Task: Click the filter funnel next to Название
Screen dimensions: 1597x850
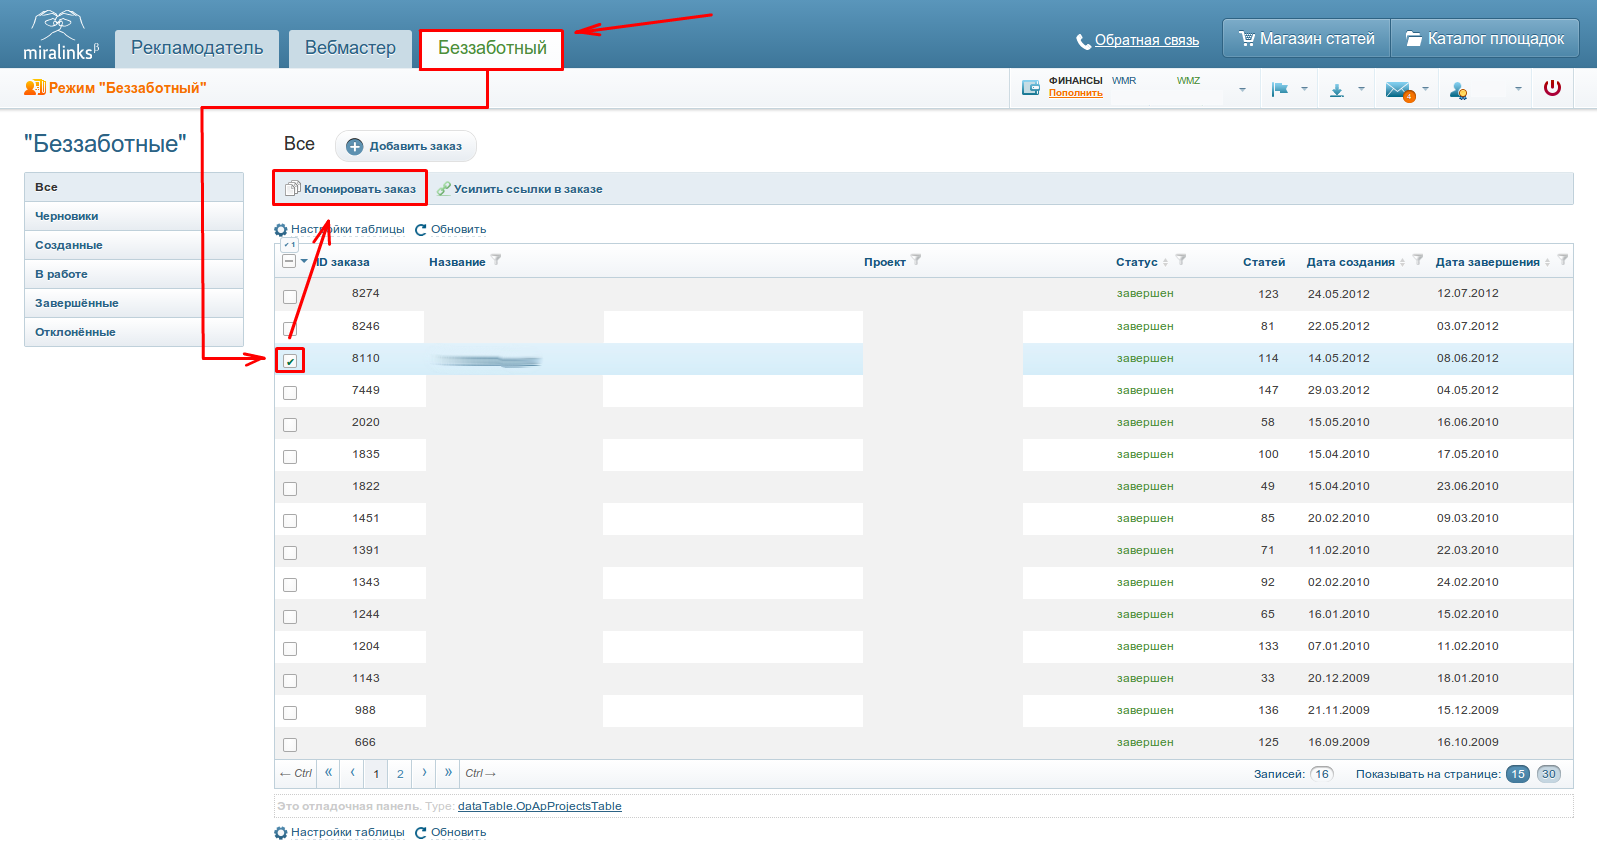Action: click(496, 260)
